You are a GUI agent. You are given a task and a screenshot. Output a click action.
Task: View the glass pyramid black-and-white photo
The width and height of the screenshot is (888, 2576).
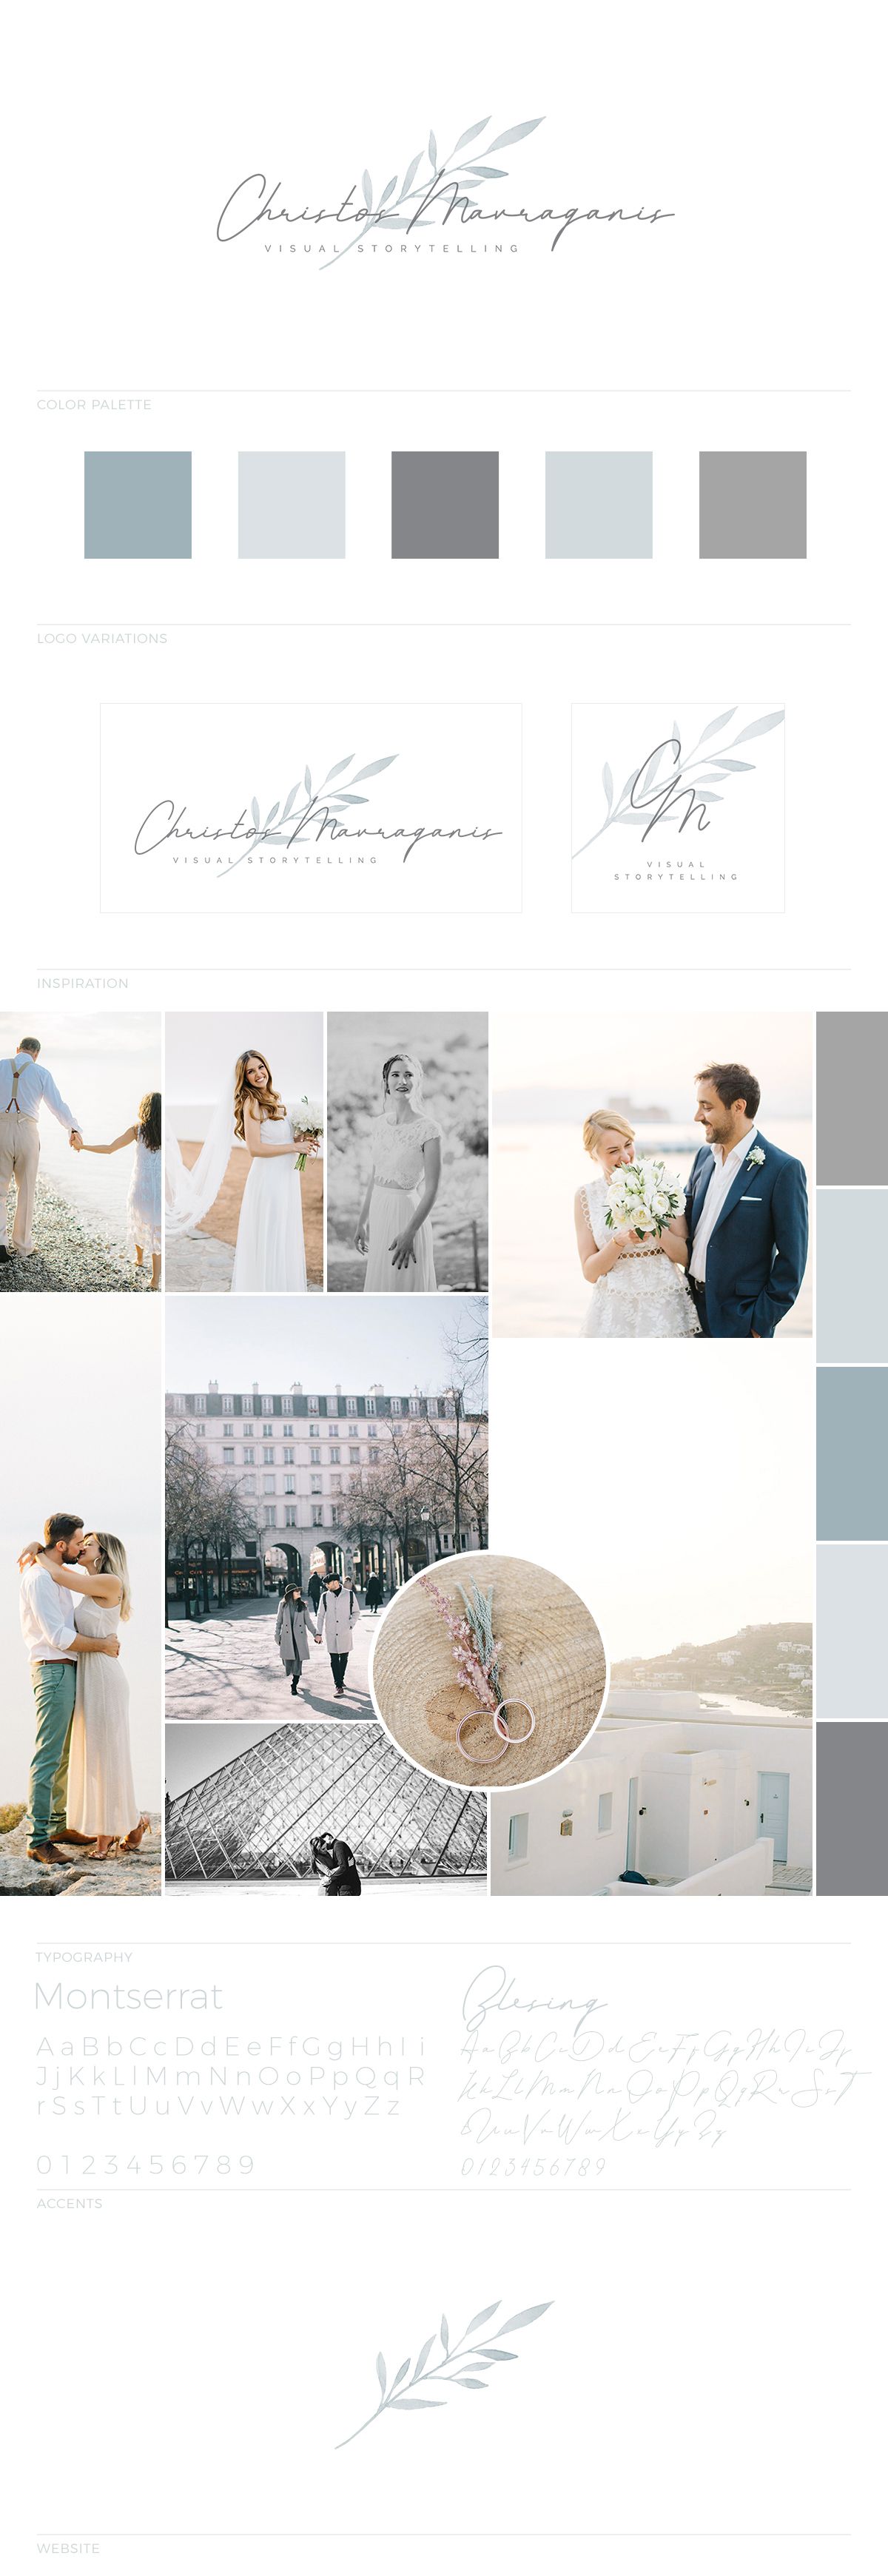(x=325, y=1809)
